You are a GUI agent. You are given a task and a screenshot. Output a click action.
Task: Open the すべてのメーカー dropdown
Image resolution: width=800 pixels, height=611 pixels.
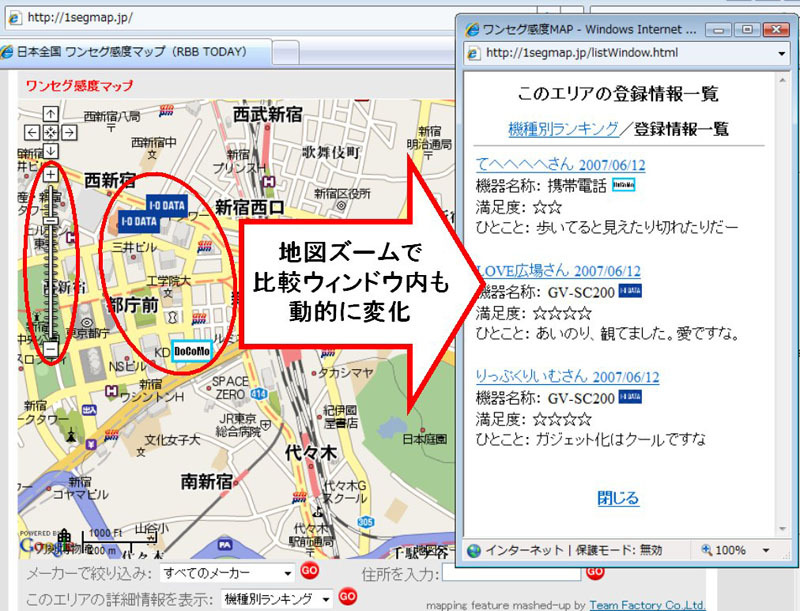[x=228, y=573]
